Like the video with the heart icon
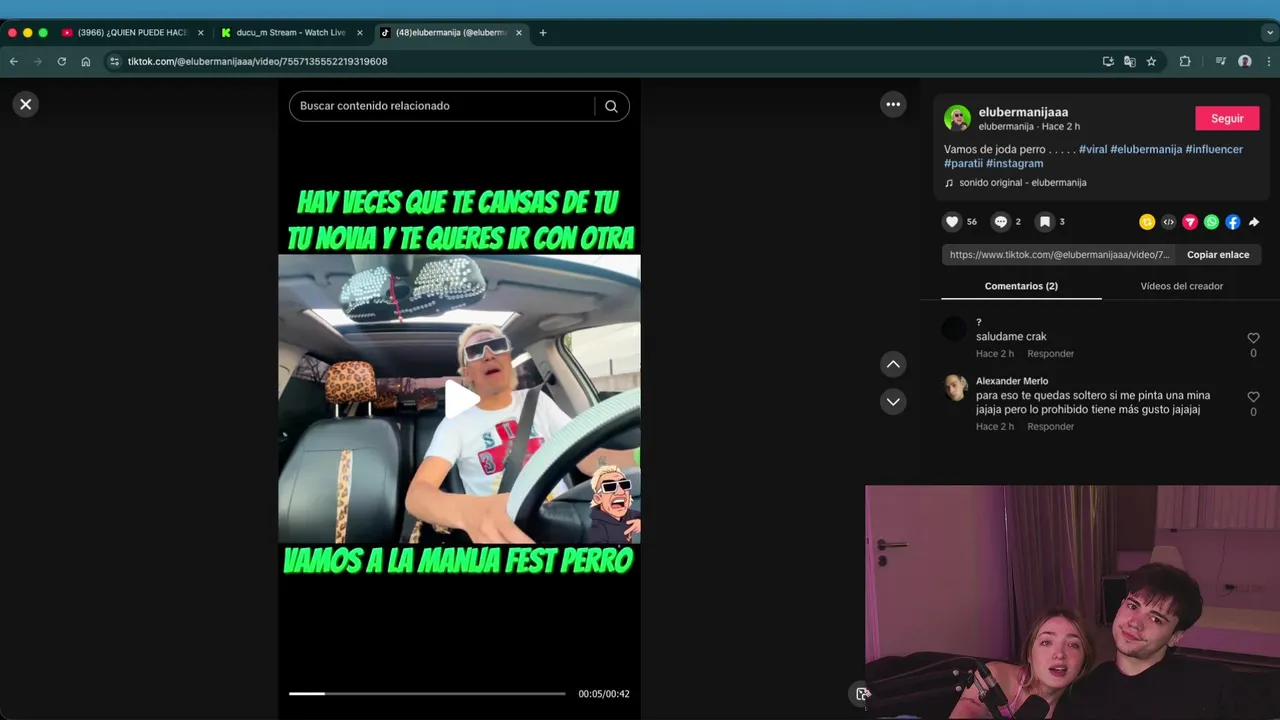 pyautogui.click(x=952, y=222)
